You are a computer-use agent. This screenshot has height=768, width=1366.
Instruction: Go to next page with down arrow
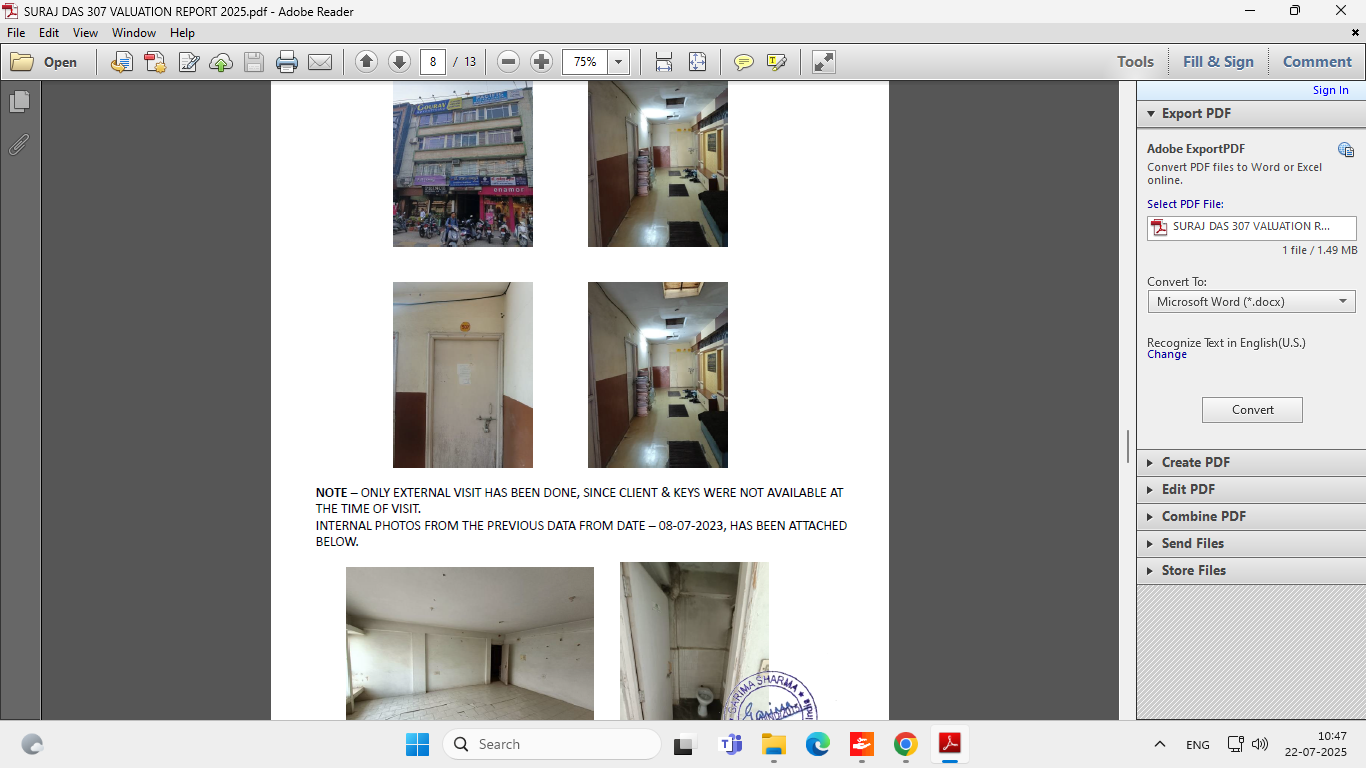click(x=399, y=62)
